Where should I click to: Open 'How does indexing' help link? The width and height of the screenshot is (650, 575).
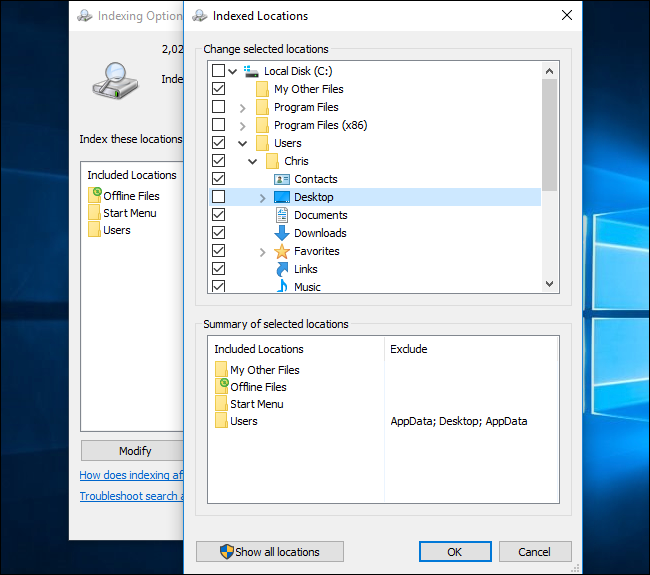coord(131,475)
